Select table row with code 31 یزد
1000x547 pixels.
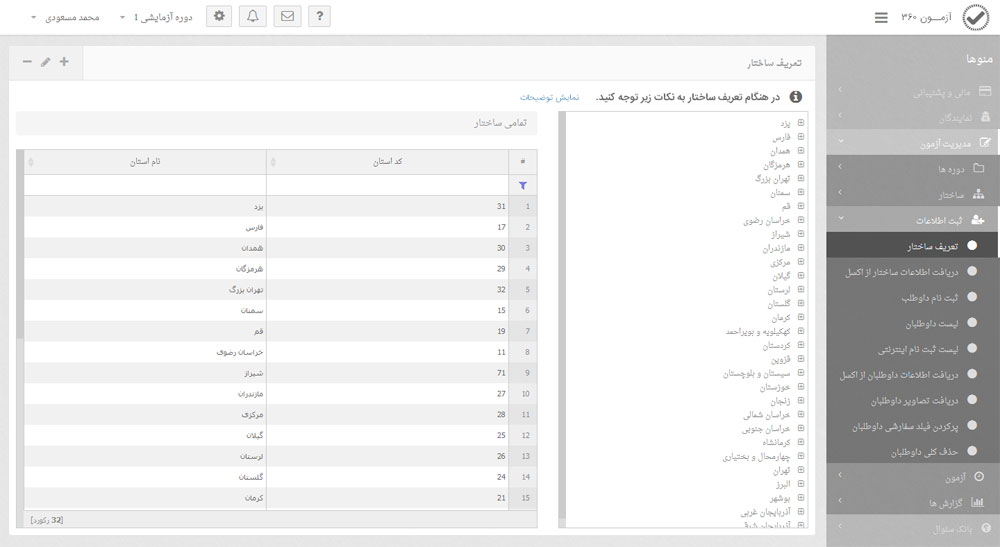click(280, 207)
